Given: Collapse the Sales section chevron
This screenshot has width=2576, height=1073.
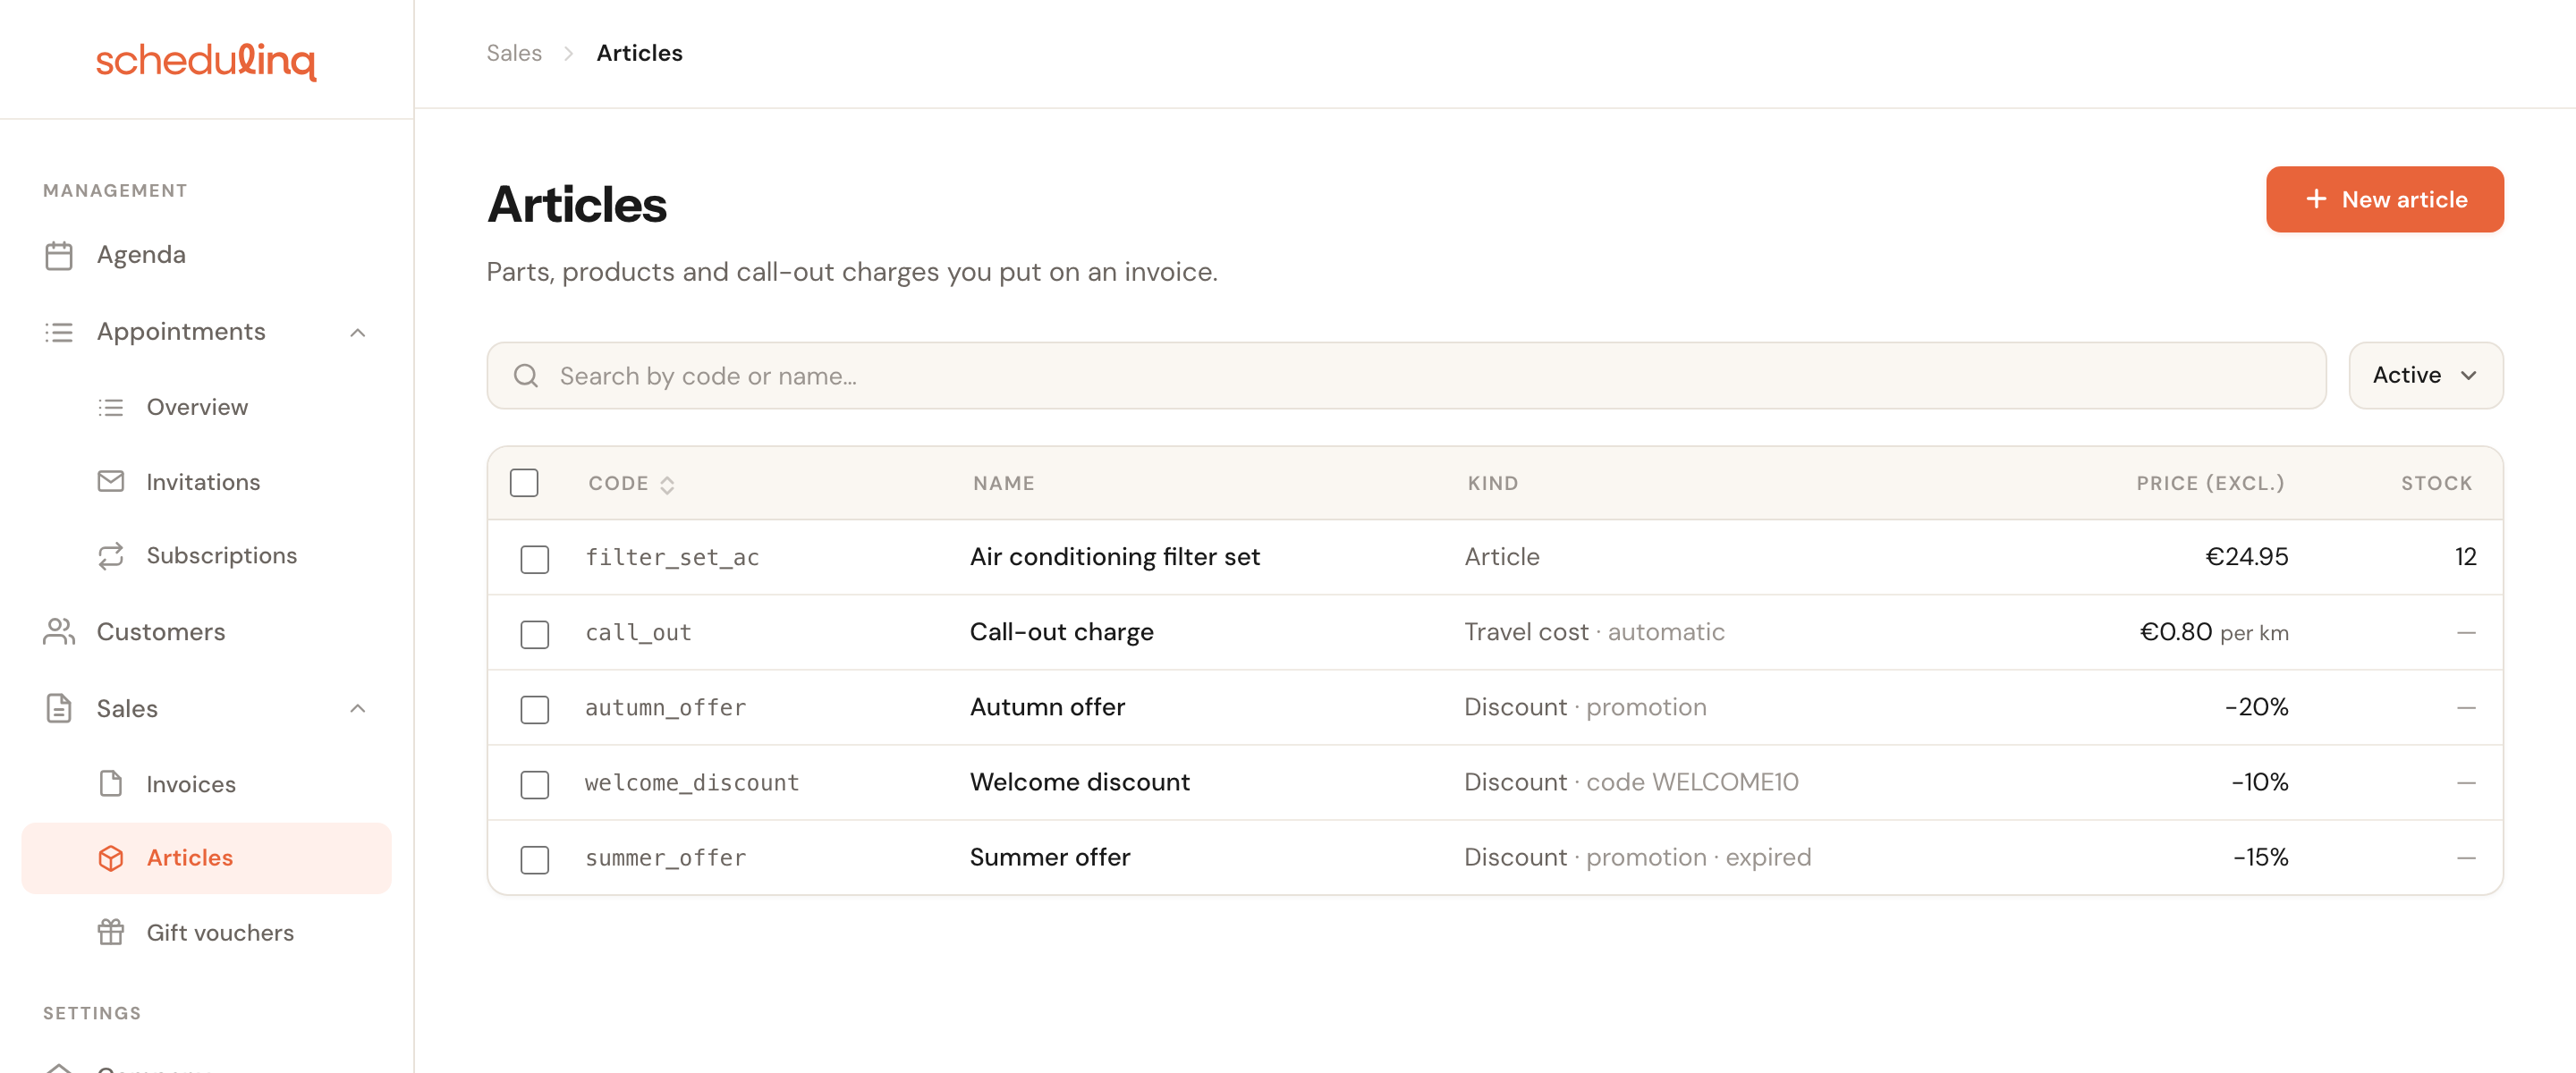Looking at the screenshot, I should point(358,708).
